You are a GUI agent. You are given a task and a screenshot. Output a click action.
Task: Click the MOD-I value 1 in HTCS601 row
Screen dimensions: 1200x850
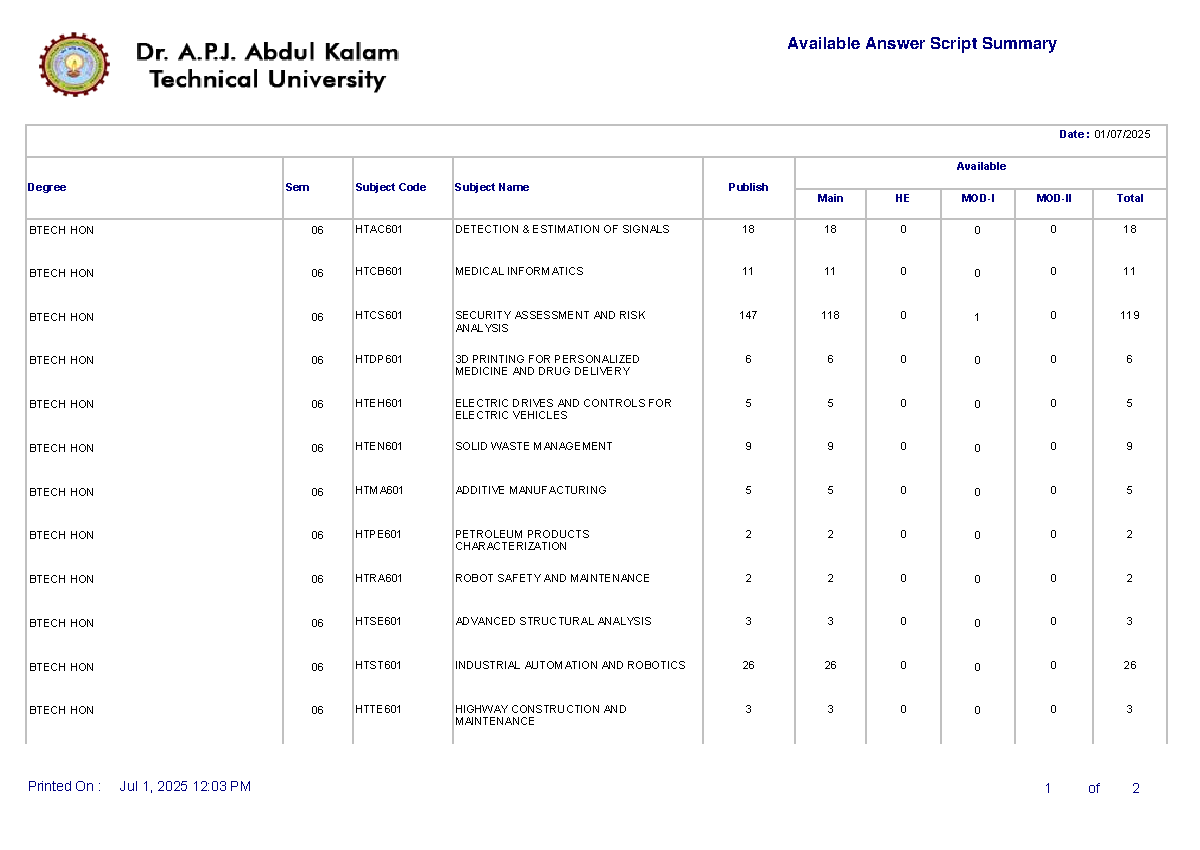pos(977,317)
